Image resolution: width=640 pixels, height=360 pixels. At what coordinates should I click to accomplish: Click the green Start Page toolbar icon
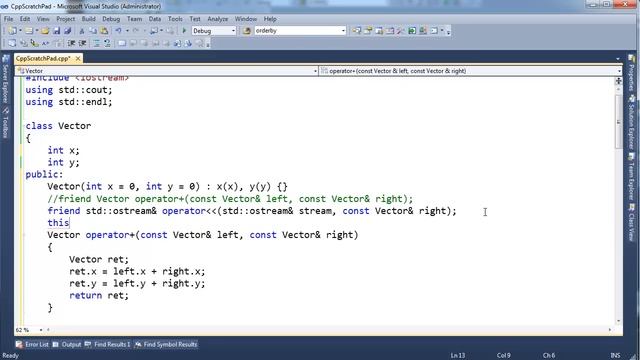412,31
